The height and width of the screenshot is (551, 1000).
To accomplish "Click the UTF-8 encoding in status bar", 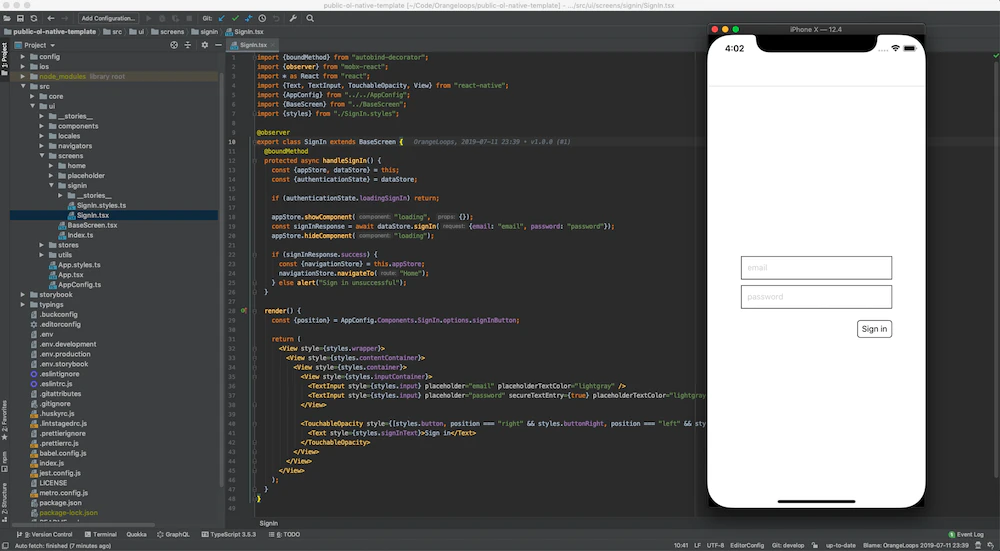I will [715, 545].
